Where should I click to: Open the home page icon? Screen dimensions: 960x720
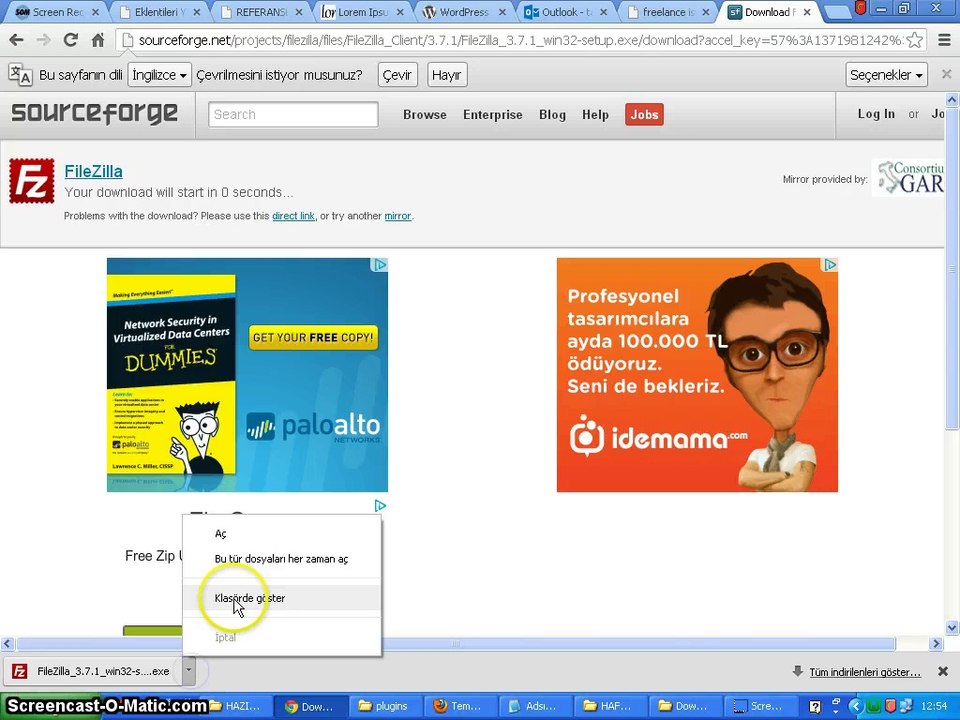click(98, 40)
